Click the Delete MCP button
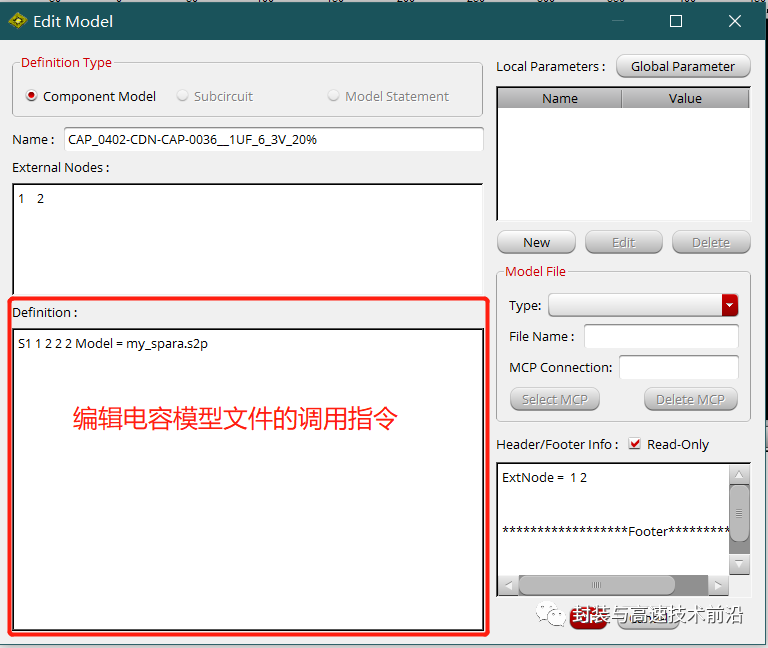 [x=690, y=399]
